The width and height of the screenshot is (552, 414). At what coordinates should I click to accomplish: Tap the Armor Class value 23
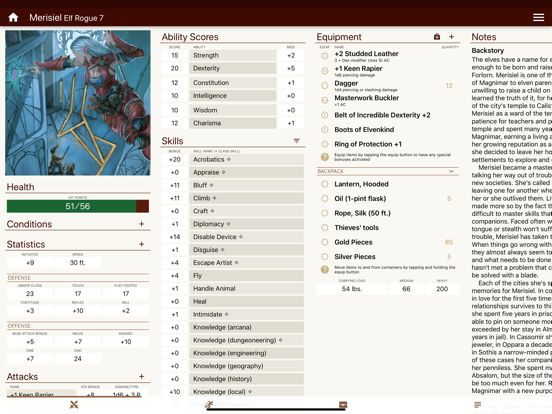(x=30, y=294)
